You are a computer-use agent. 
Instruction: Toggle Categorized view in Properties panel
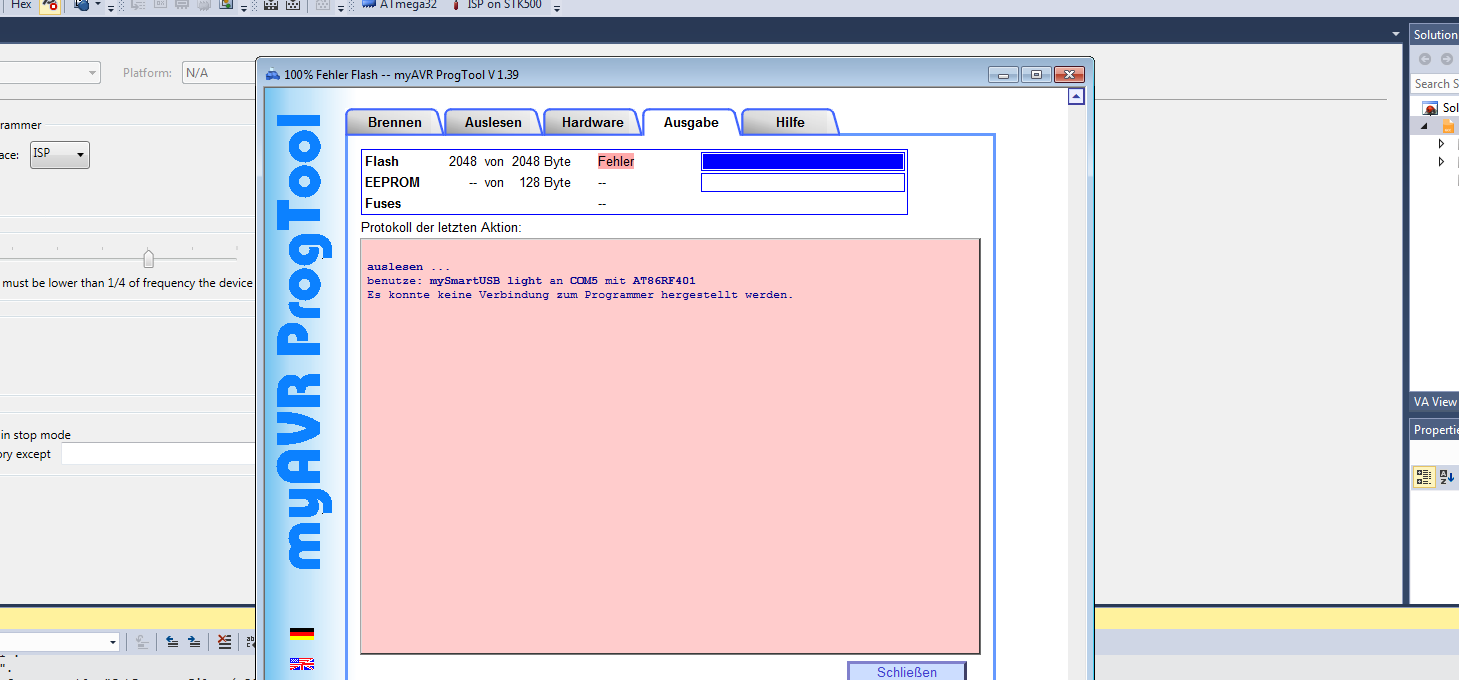(x=1424, y=477)
